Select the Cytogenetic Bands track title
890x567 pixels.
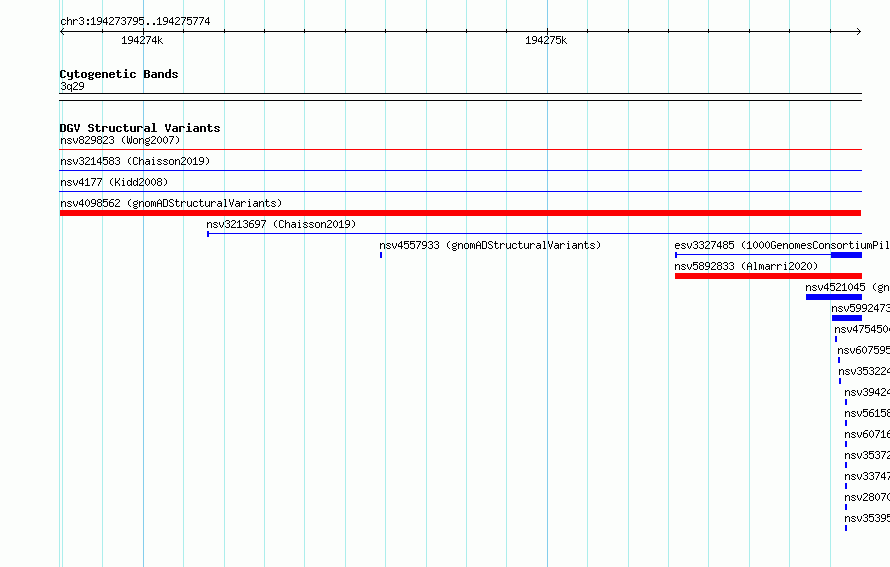pyautogui.click(x=119, y=74)
